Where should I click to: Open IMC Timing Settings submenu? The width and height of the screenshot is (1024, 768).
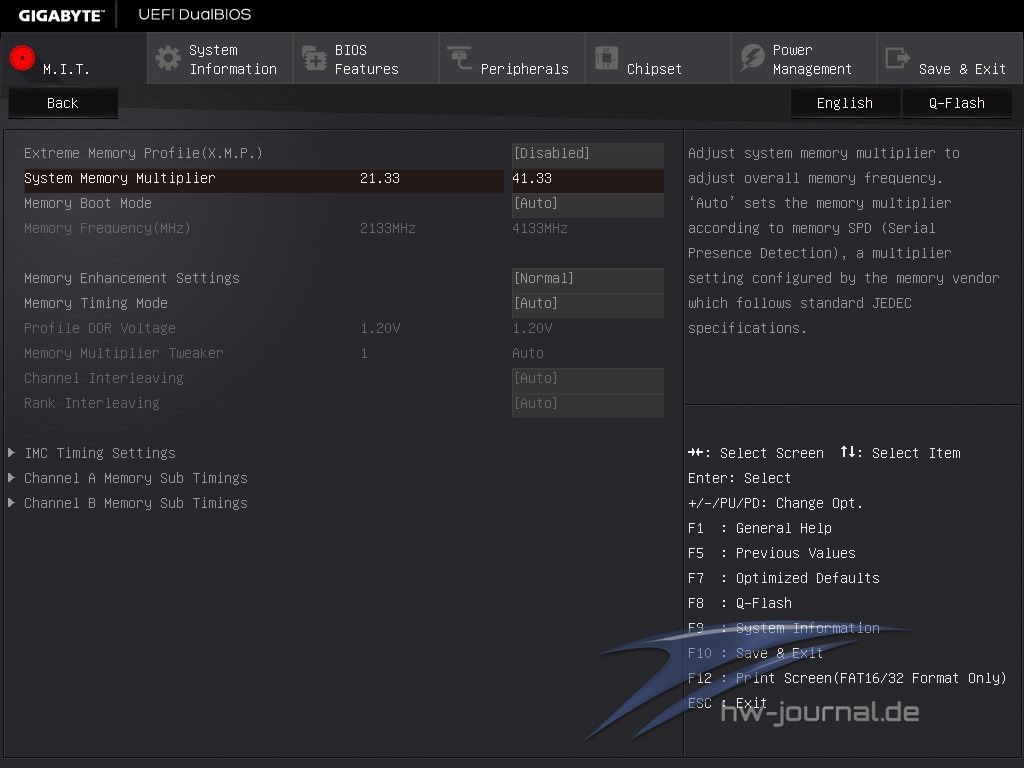pos(100,453)
